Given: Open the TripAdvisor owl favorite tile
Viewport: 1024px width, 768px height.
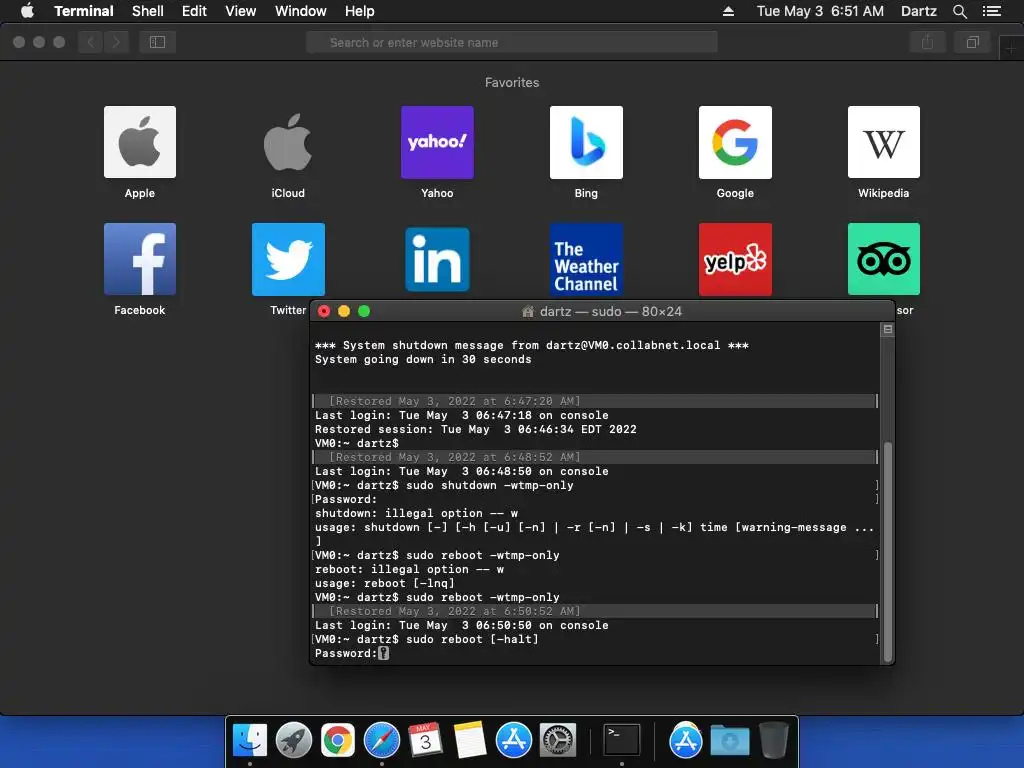Looking at the screenshot, I should click(x=884, y=259).
